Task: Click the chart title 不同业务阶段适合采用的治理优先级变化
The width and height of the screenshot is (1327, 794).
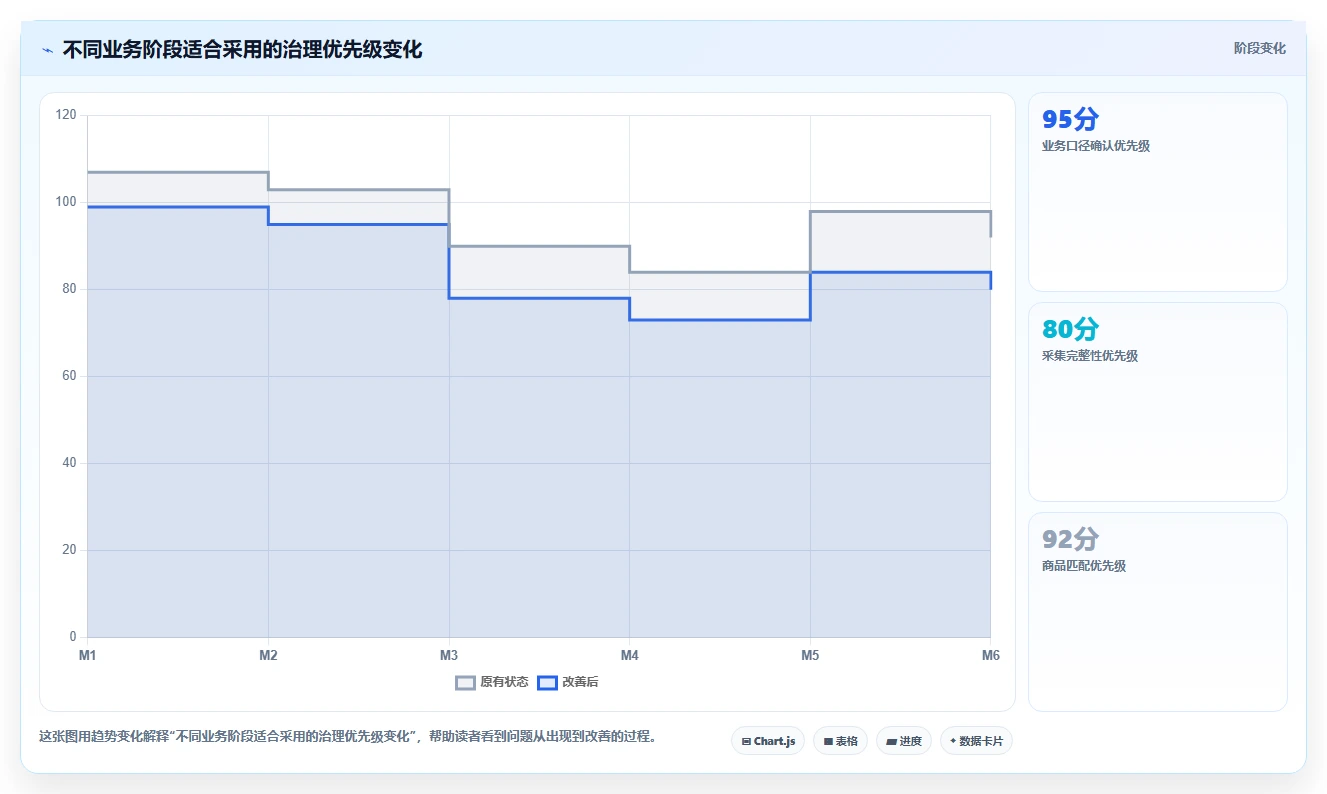Action: click(242, 49)
